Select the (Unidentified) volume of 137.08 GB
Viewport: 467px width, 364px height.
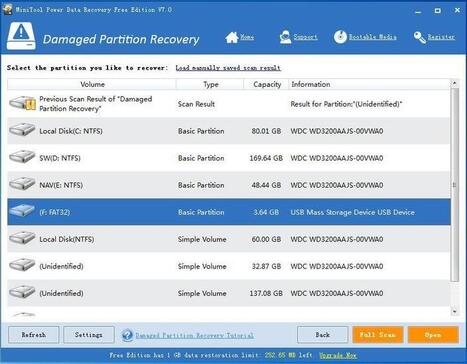point(61,293)
